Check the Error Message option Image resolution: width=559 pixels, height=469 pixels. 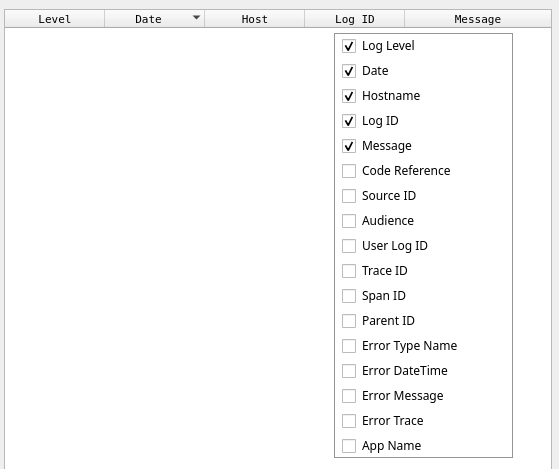(349, 396)
